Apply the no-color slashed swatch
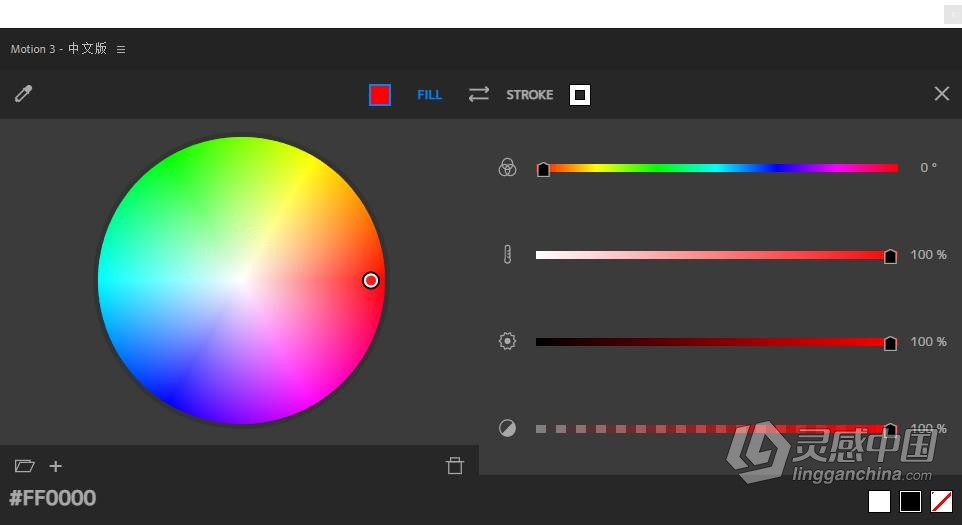Screen dimensions: 962x525 (x=942, y=502)
